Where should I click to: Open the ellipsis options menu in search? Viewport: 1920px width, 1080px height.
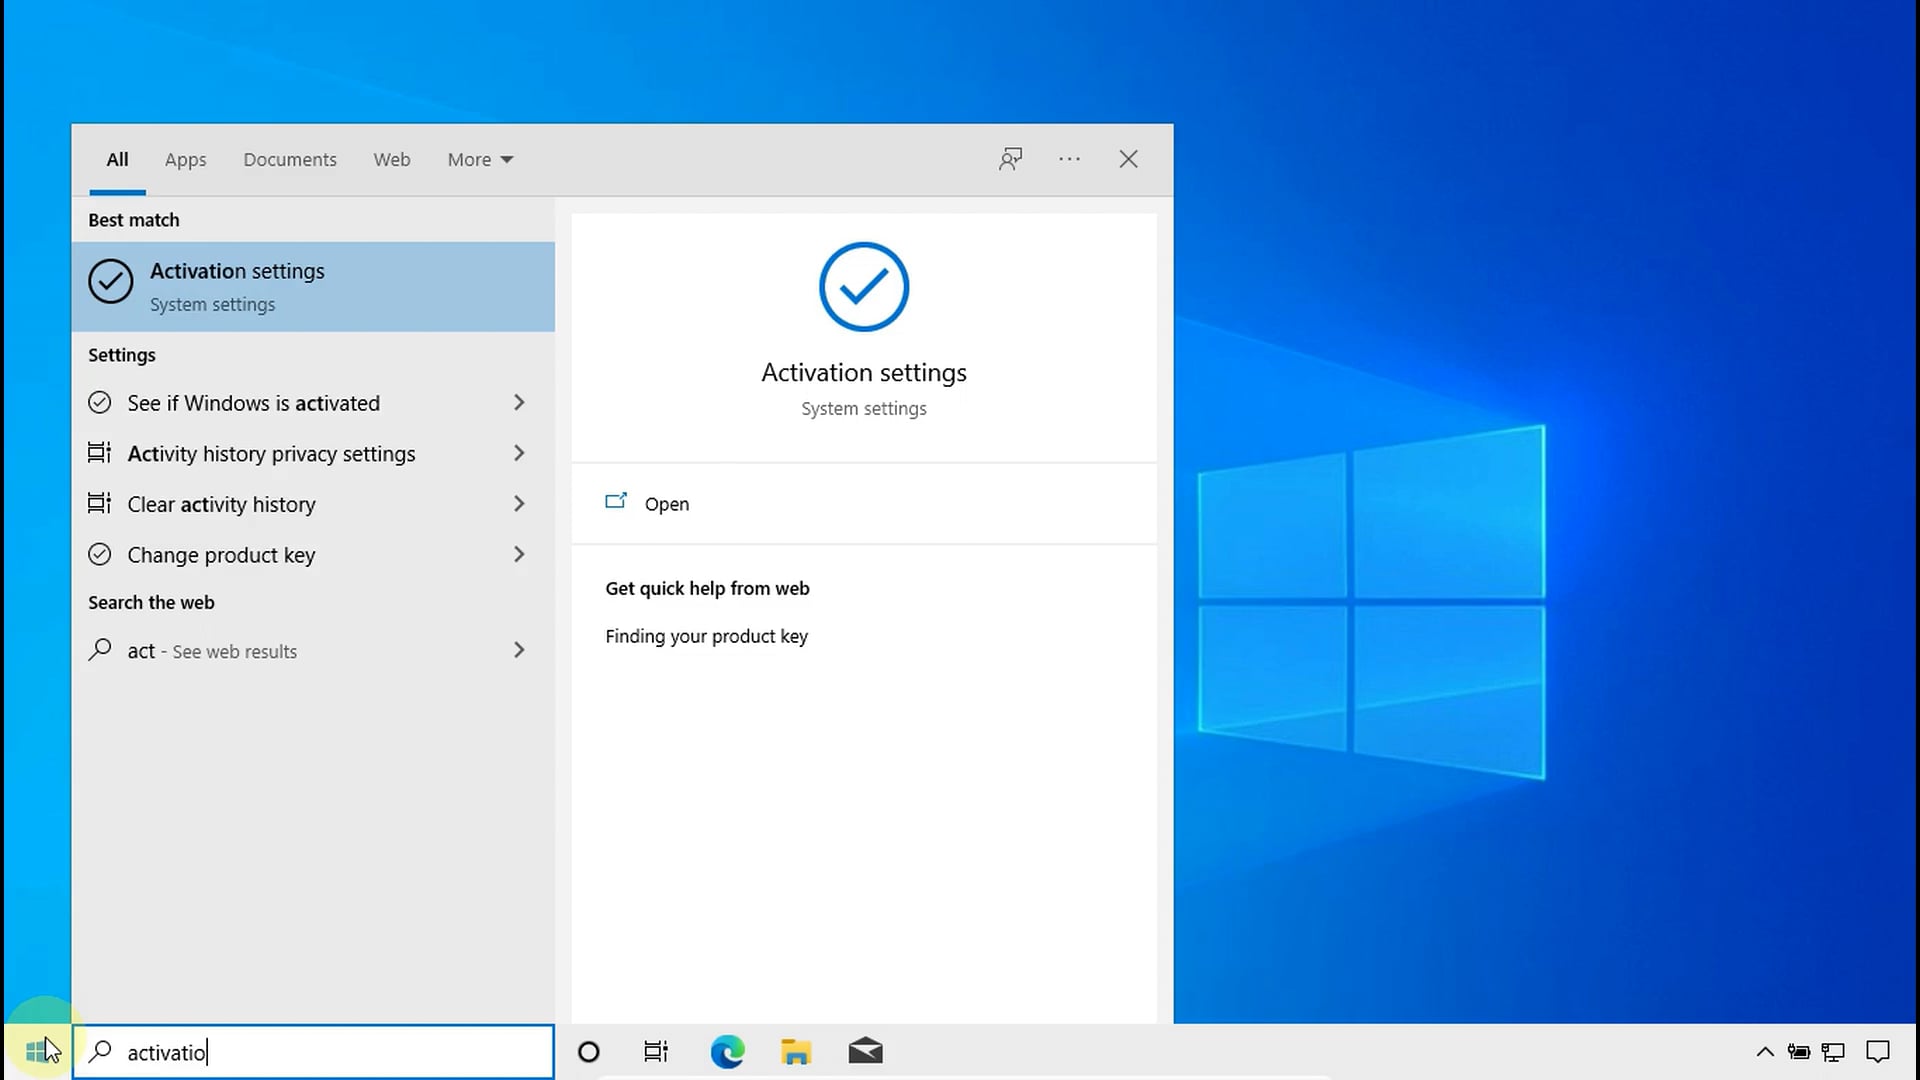tap(1069, 159)
